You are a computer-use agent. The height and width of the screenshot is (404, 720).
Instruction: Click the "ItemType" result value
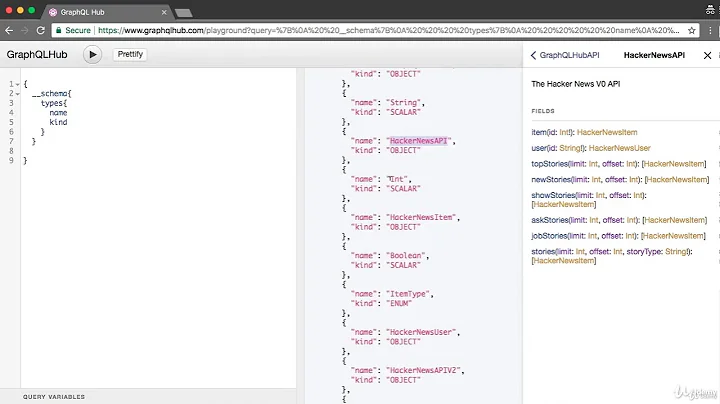[407, 294]
